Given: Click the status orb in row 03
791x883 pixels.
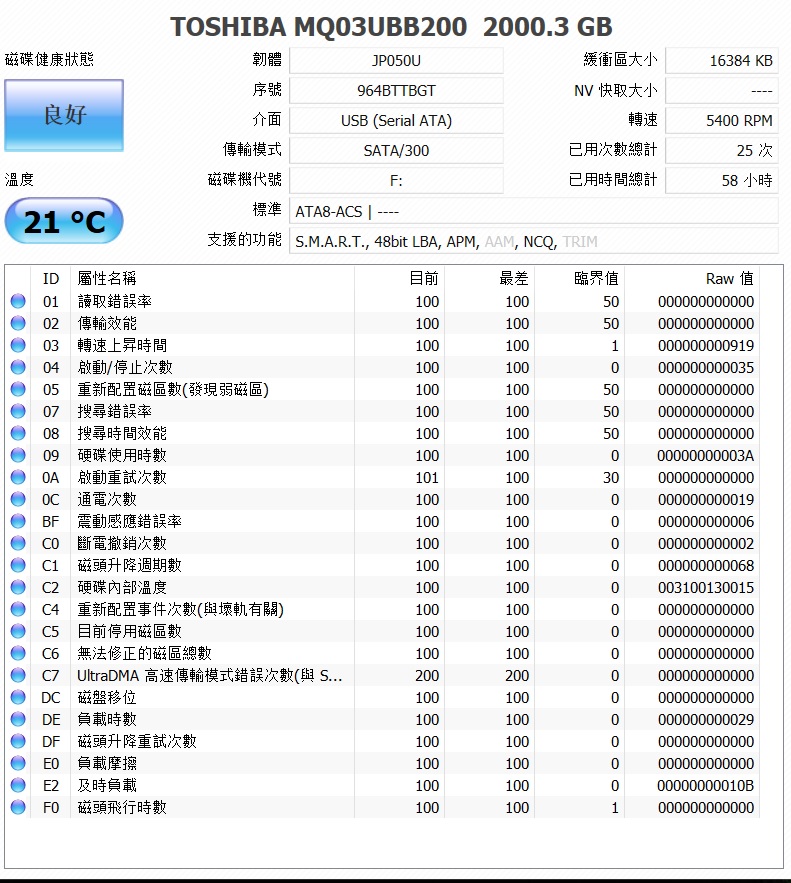Looking at the screenshot, I should [x=18, y=345].
